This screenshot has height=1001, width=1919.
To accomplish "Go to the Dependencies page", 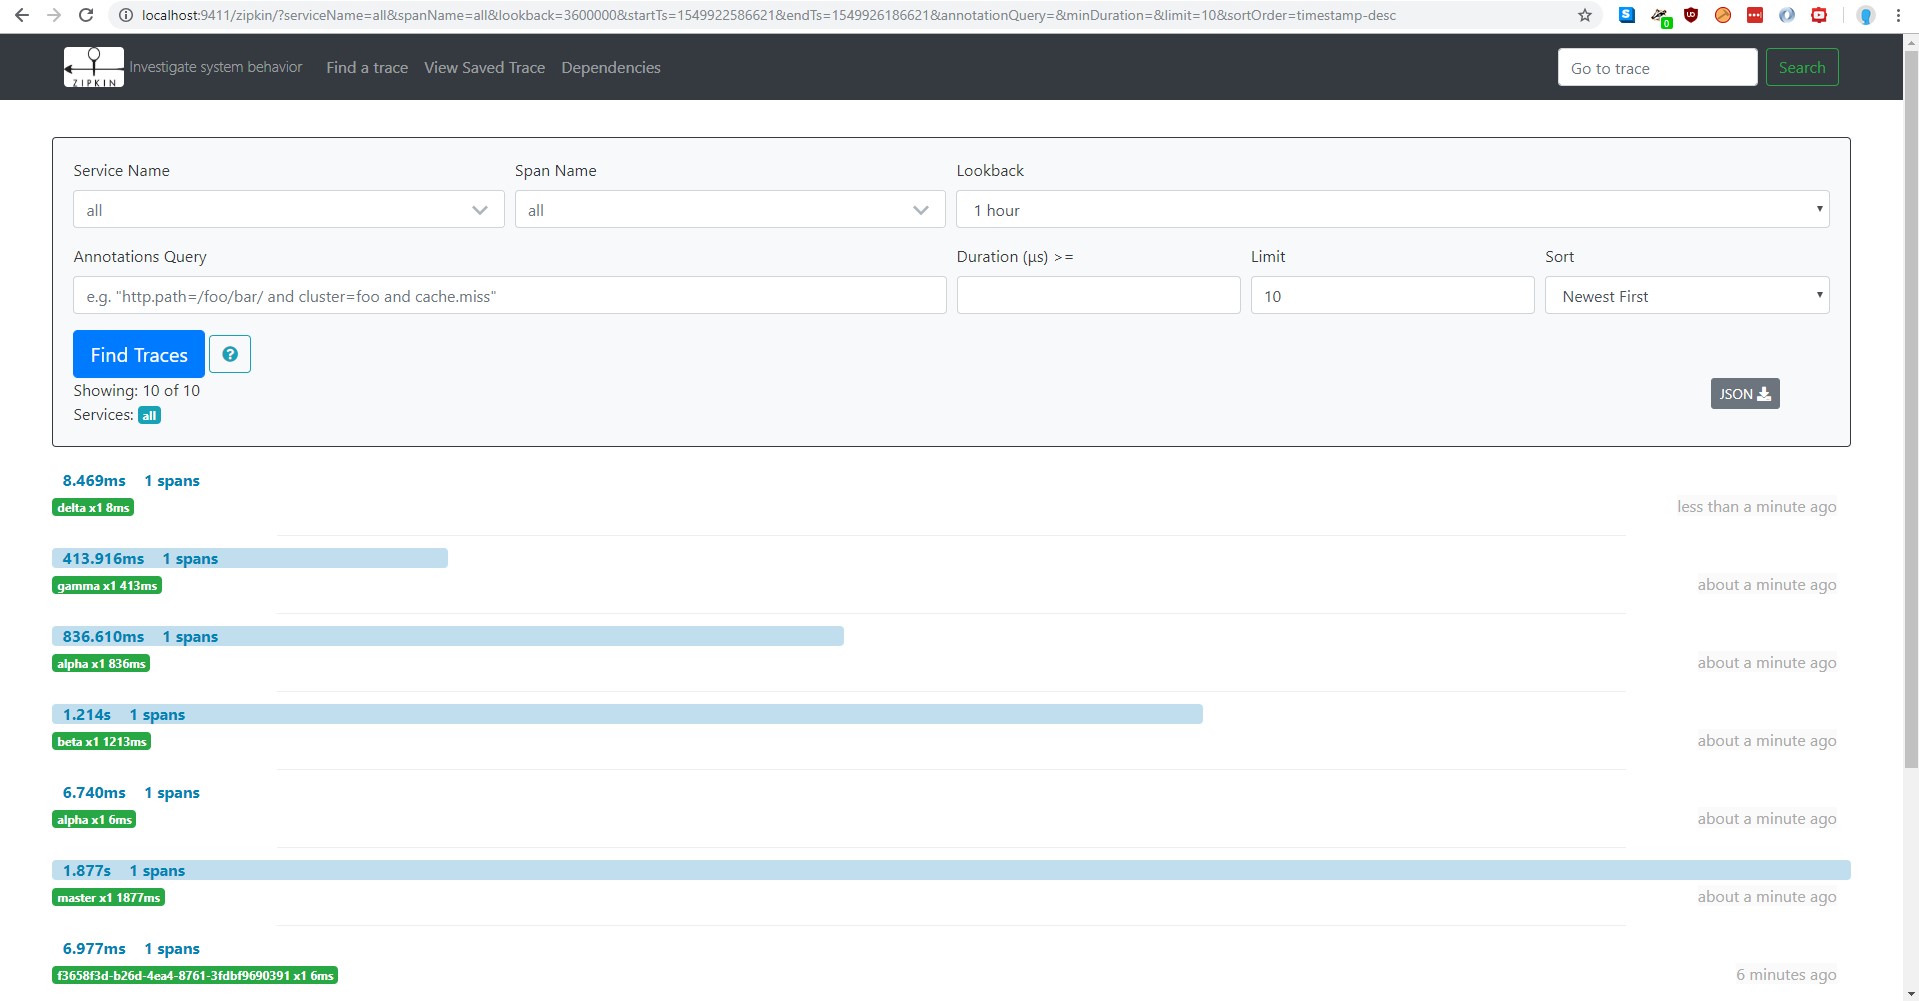I will 610,68.
